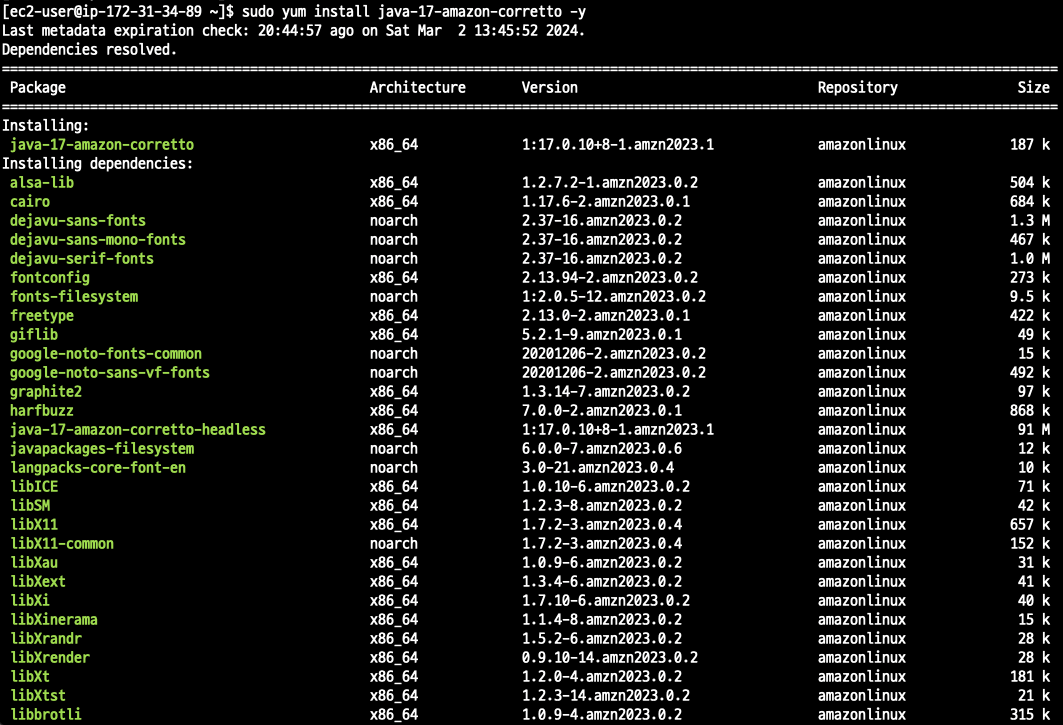Click size '868 k' of harfbuzz
This screenshot has height=725, width=1063.
tap(1030, 410)
